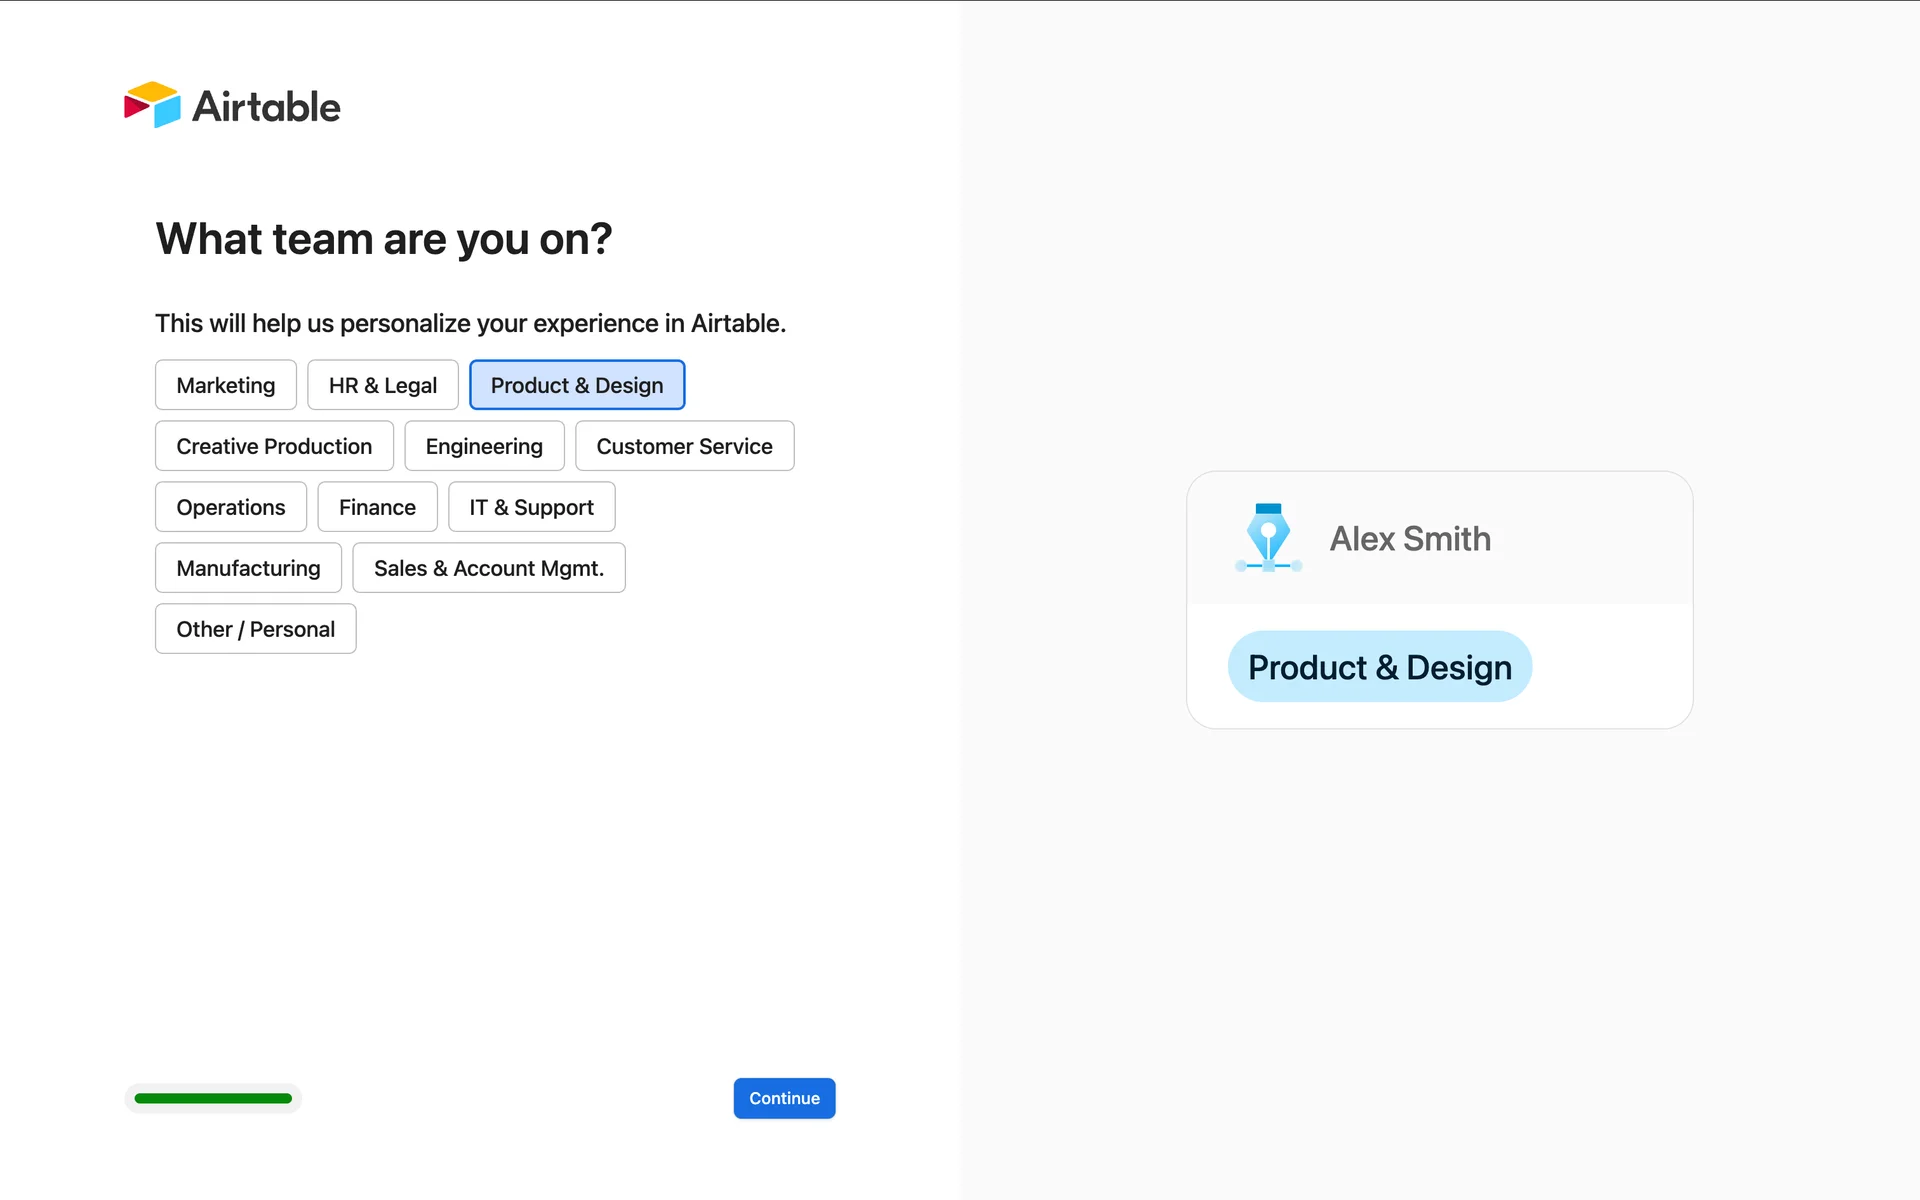The image size is (1920, 1200).
Task: Click the Alex Smith name in preview card
Action: (x=1409, y=539)
